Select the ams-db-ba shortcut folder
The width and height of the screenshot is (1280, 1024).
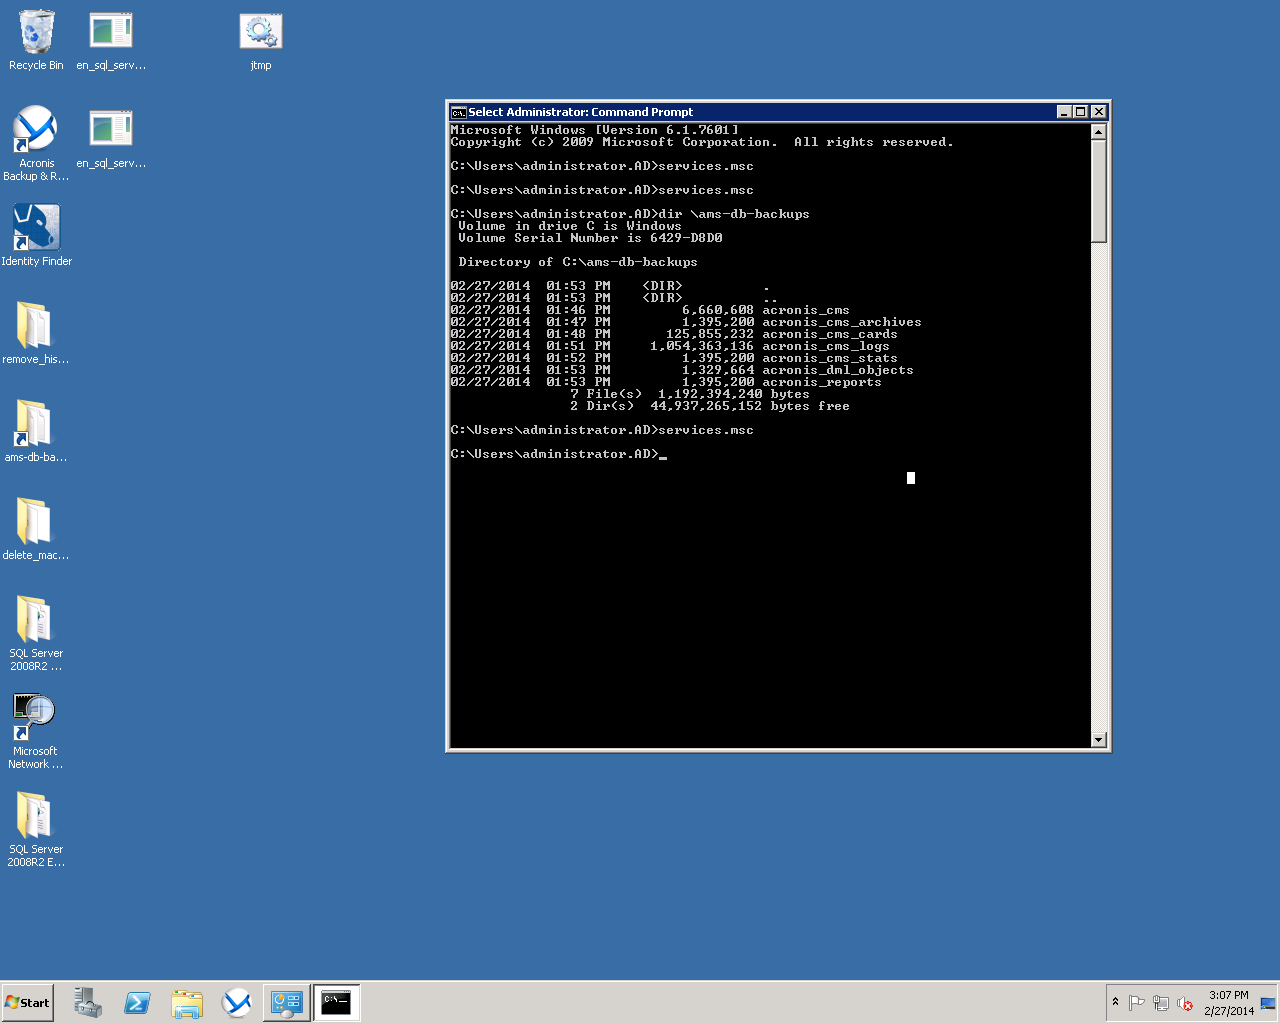tap(36, 431)
